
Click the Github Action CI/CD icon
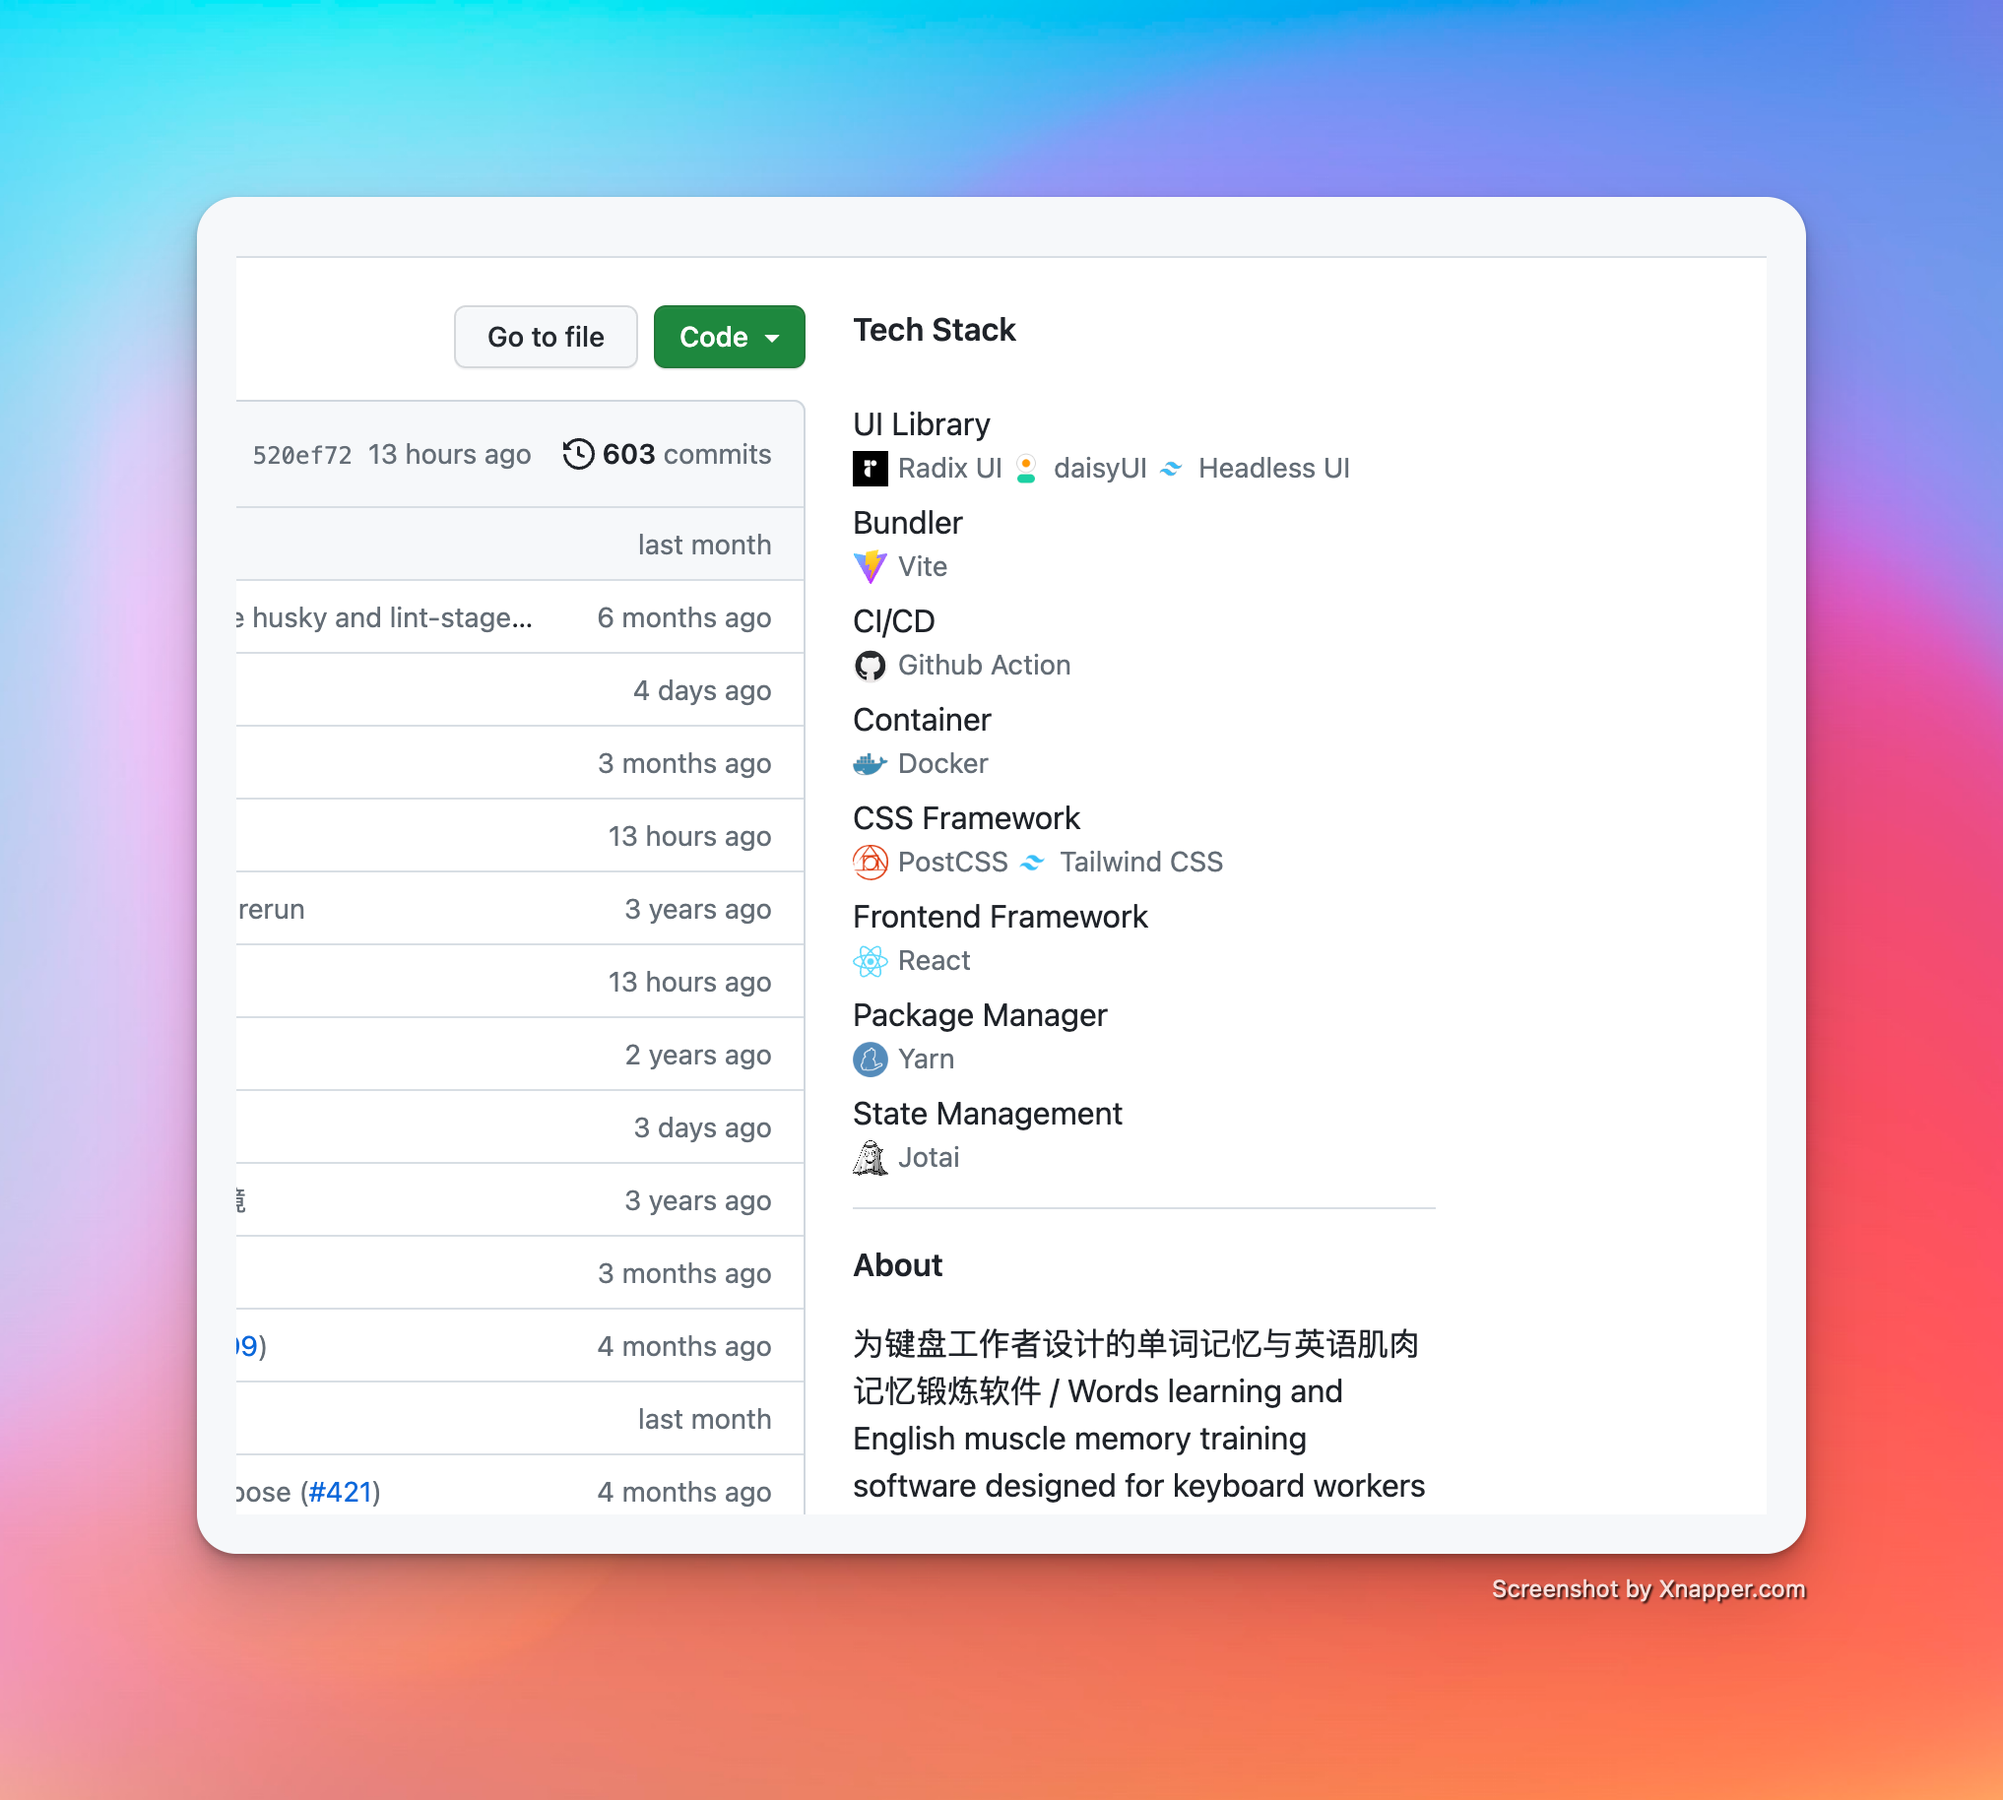pos(869,664)
